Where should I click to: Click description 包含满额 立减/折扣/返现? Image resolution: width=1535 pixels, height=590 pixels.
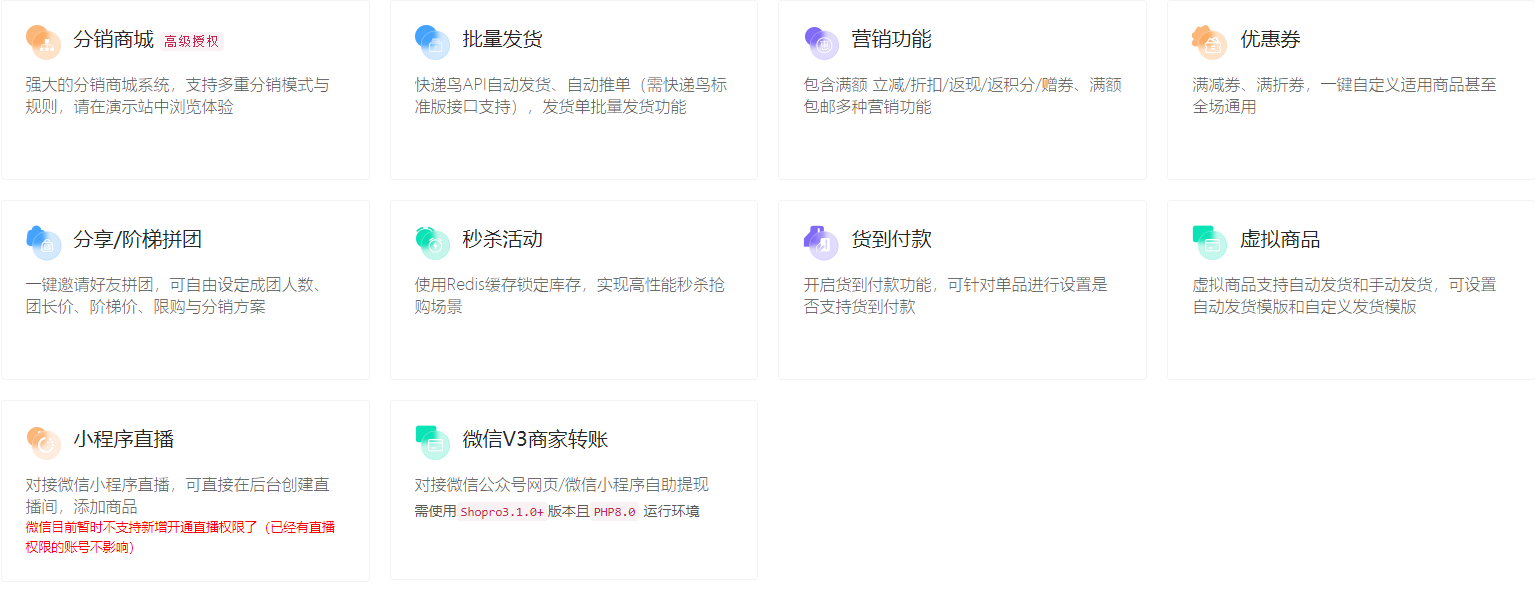point(962,96)
